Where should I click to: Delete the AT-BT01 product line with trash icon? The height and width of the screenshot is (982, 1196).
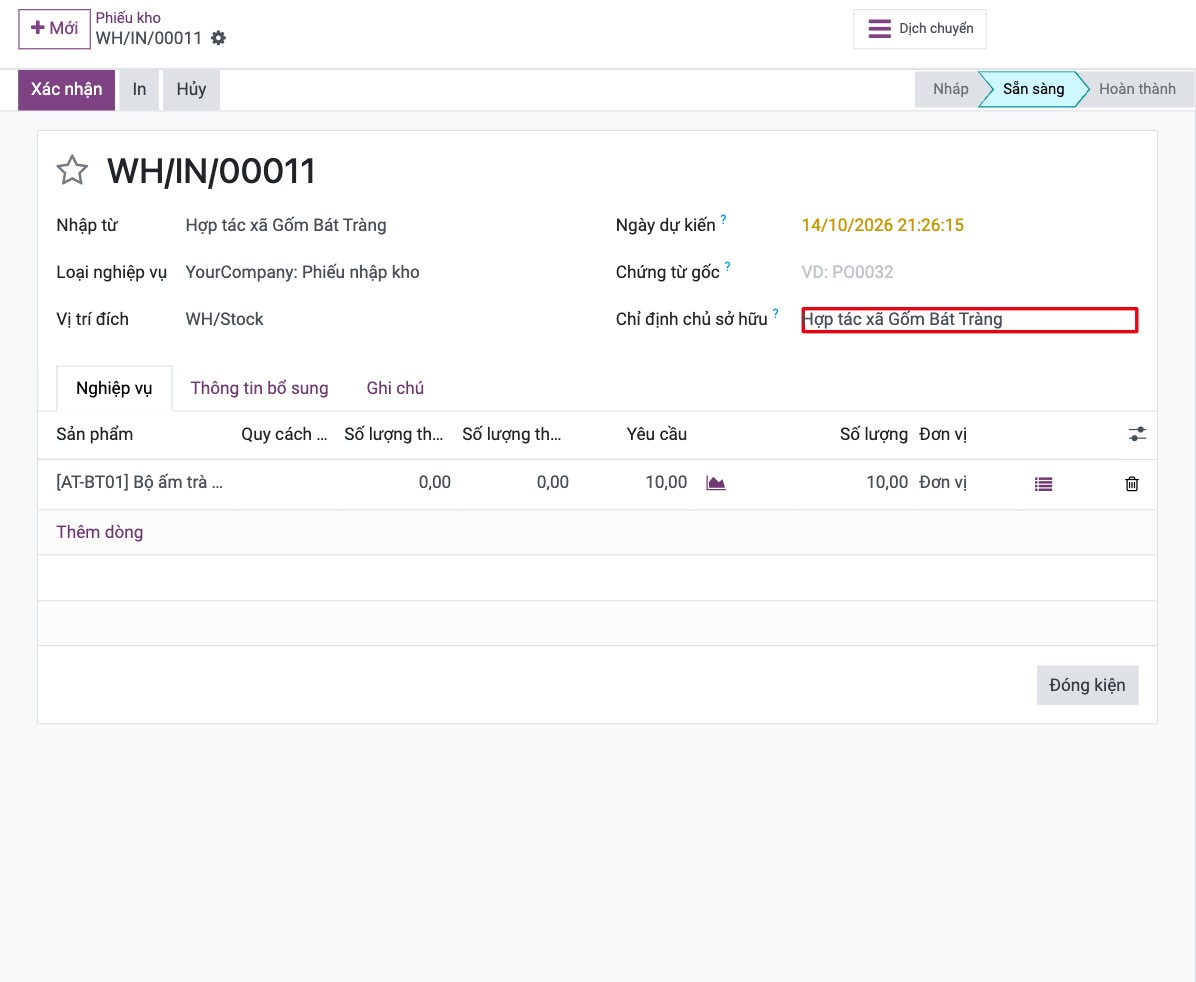pos(1132,484)
